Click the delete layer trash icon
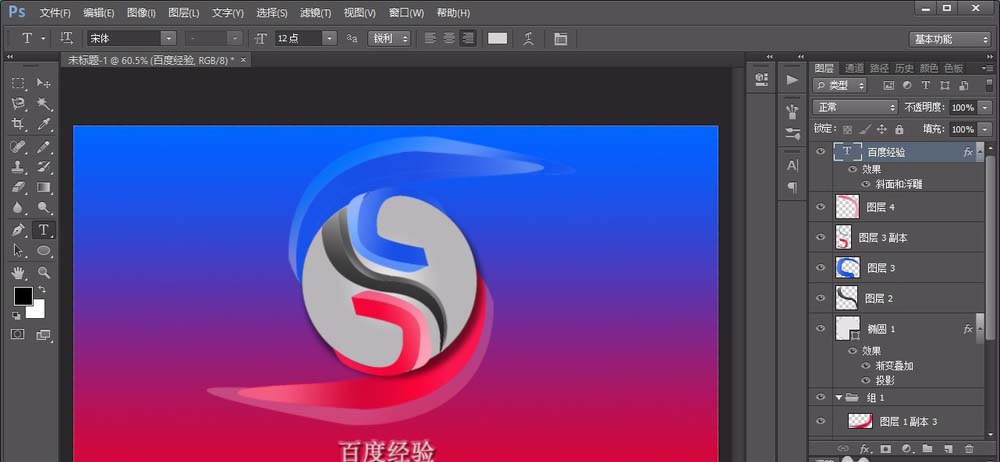This screenshot has width=1000, height=462. pos(968,449)
